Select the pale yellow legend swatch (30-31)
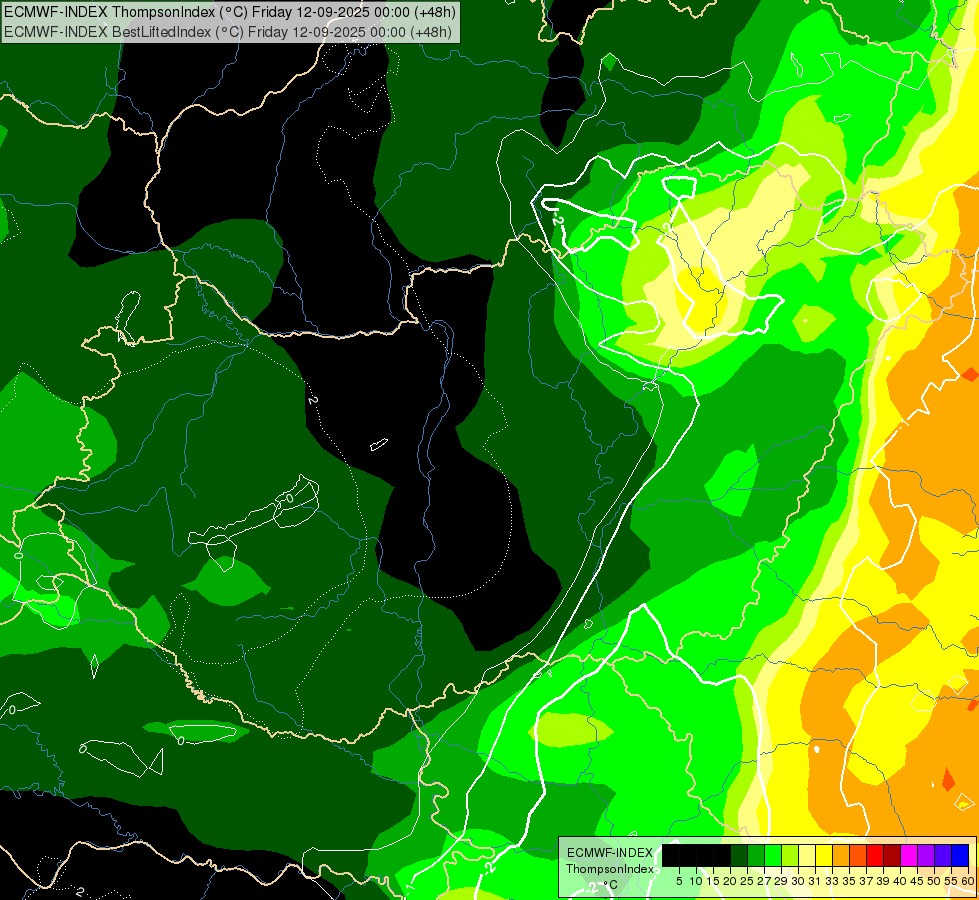The image size is (979, 900). pos(807,855)
